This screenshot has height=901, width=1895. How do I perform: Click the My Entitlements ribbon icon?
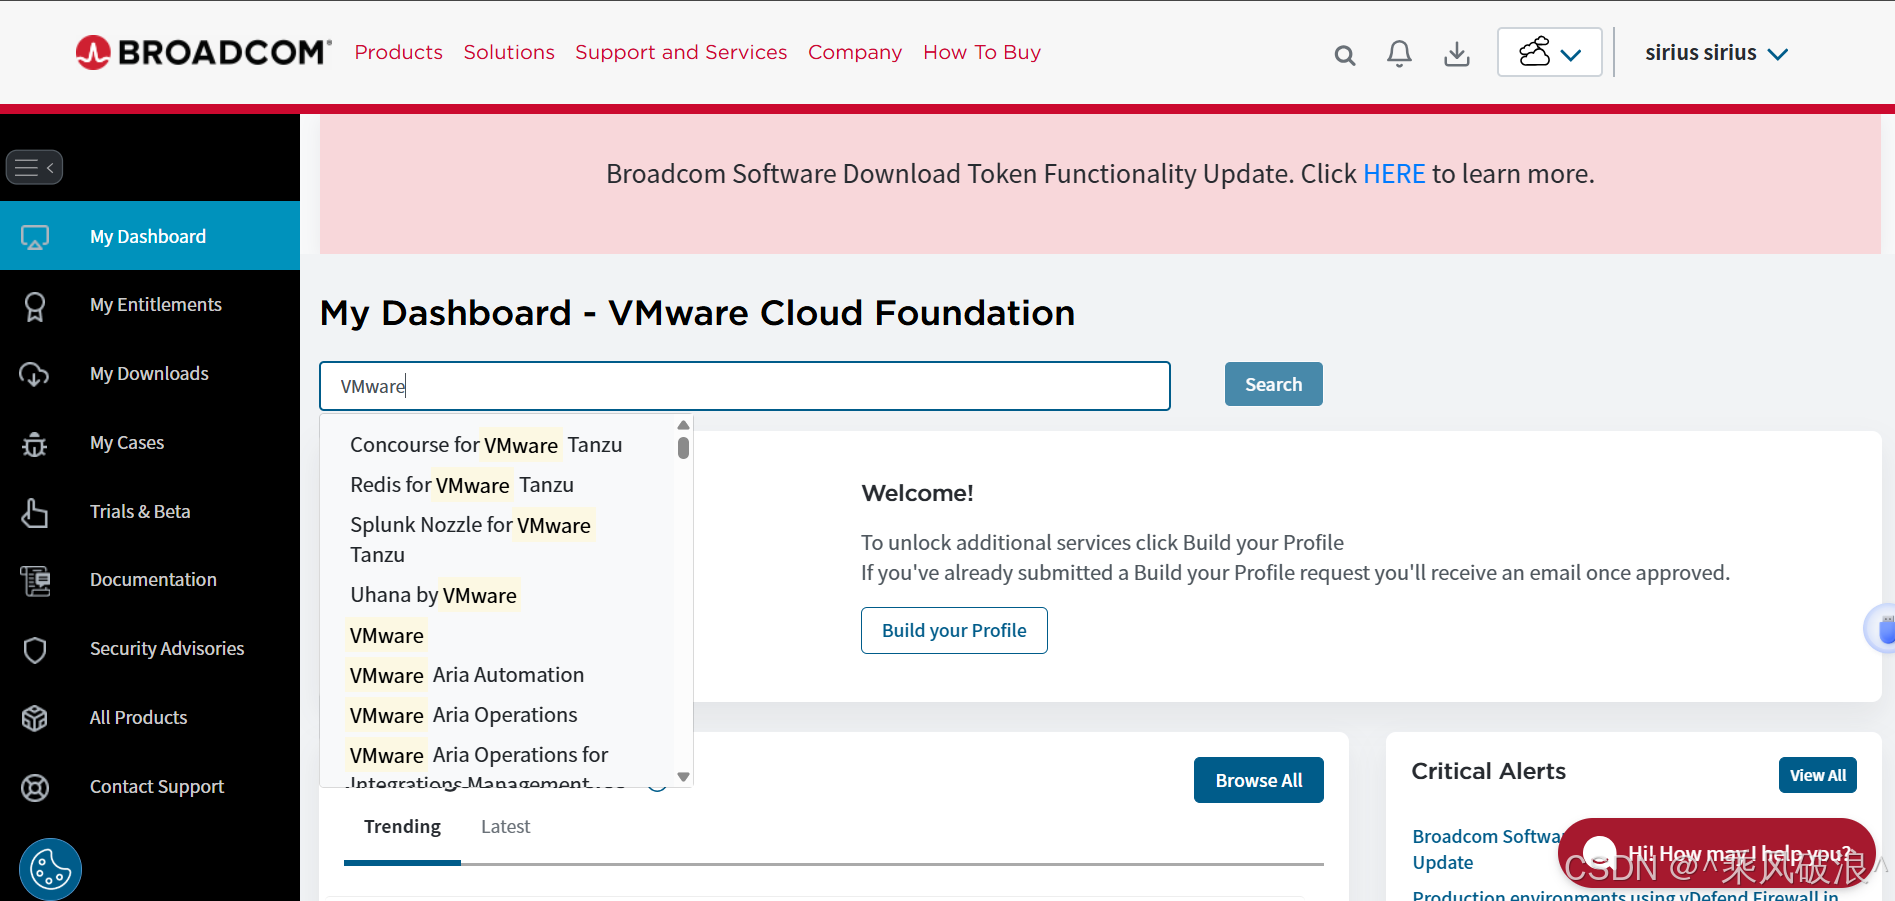tap(35, 306)
